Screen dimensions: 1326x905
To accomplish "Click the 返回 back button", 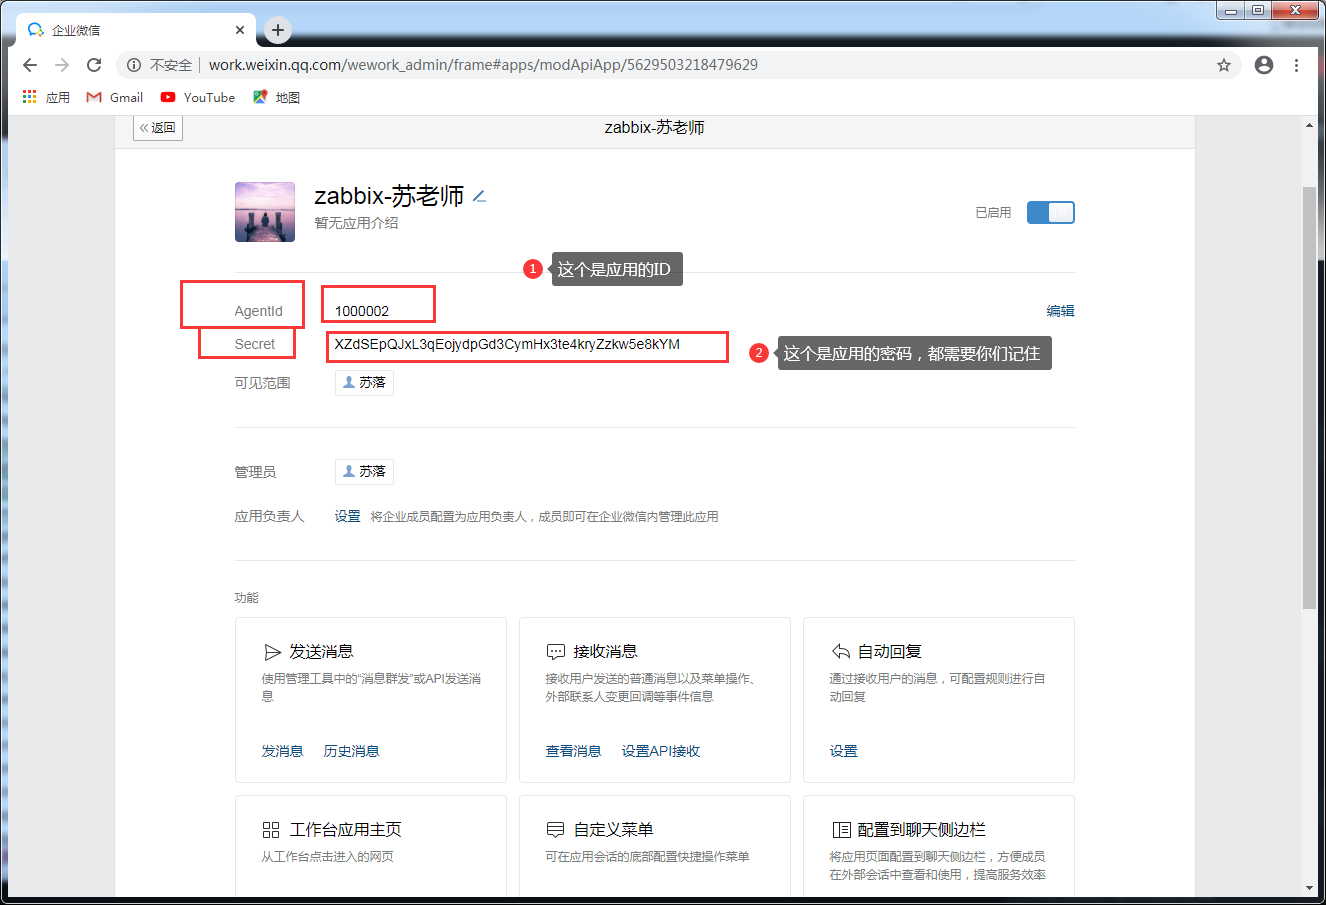I will 158,127.
